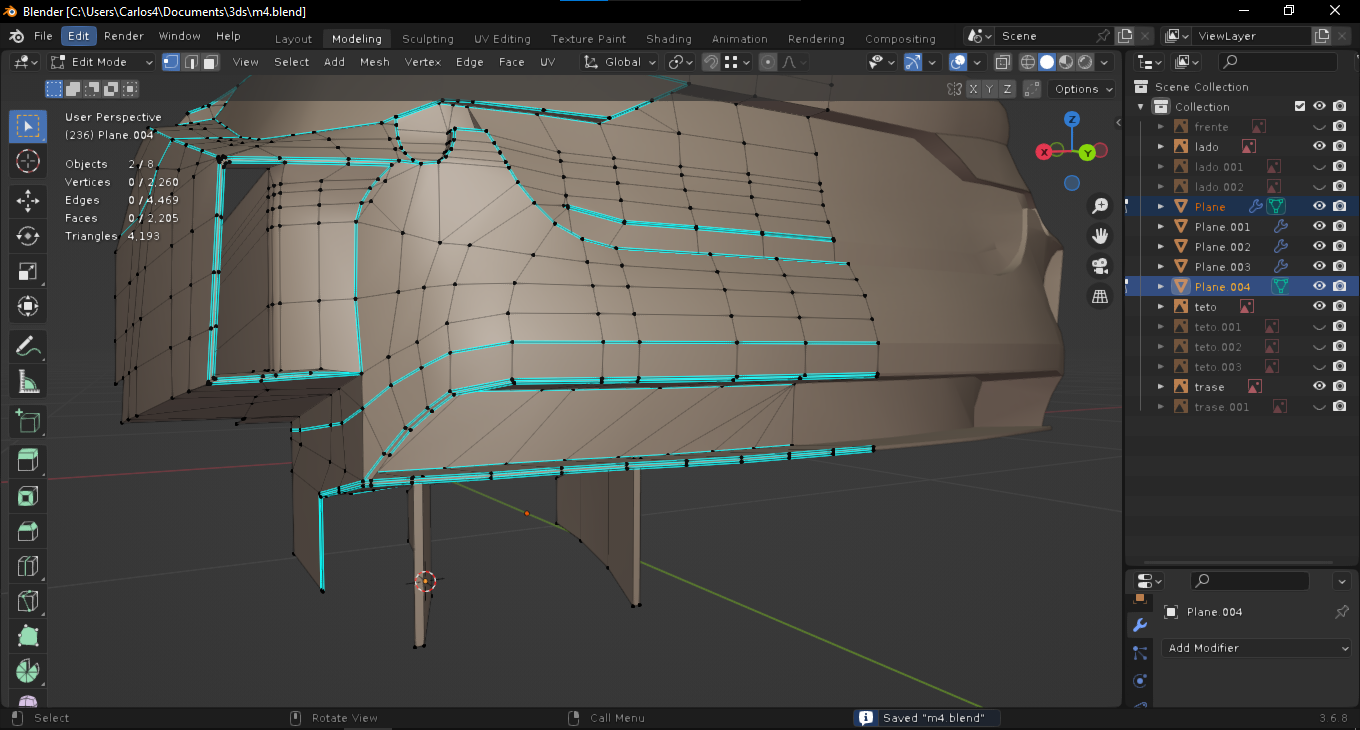Pick the Measure tool
This screenshot has height=730, width=1360.
click(28, 382)
